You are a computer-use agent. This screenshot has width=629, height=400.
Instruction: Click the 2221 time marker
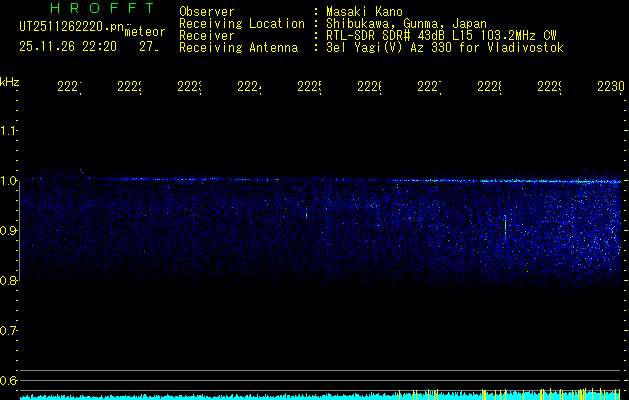[x=69, y=86]
